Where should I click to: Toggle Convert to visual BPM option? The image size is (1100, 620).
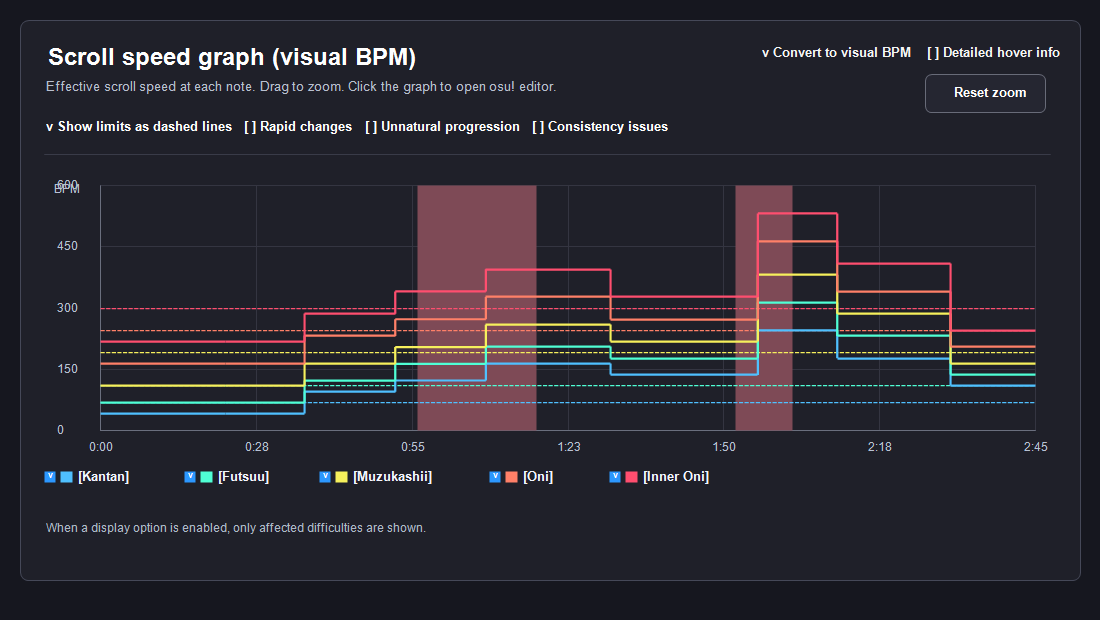click(x=836, y=53)
